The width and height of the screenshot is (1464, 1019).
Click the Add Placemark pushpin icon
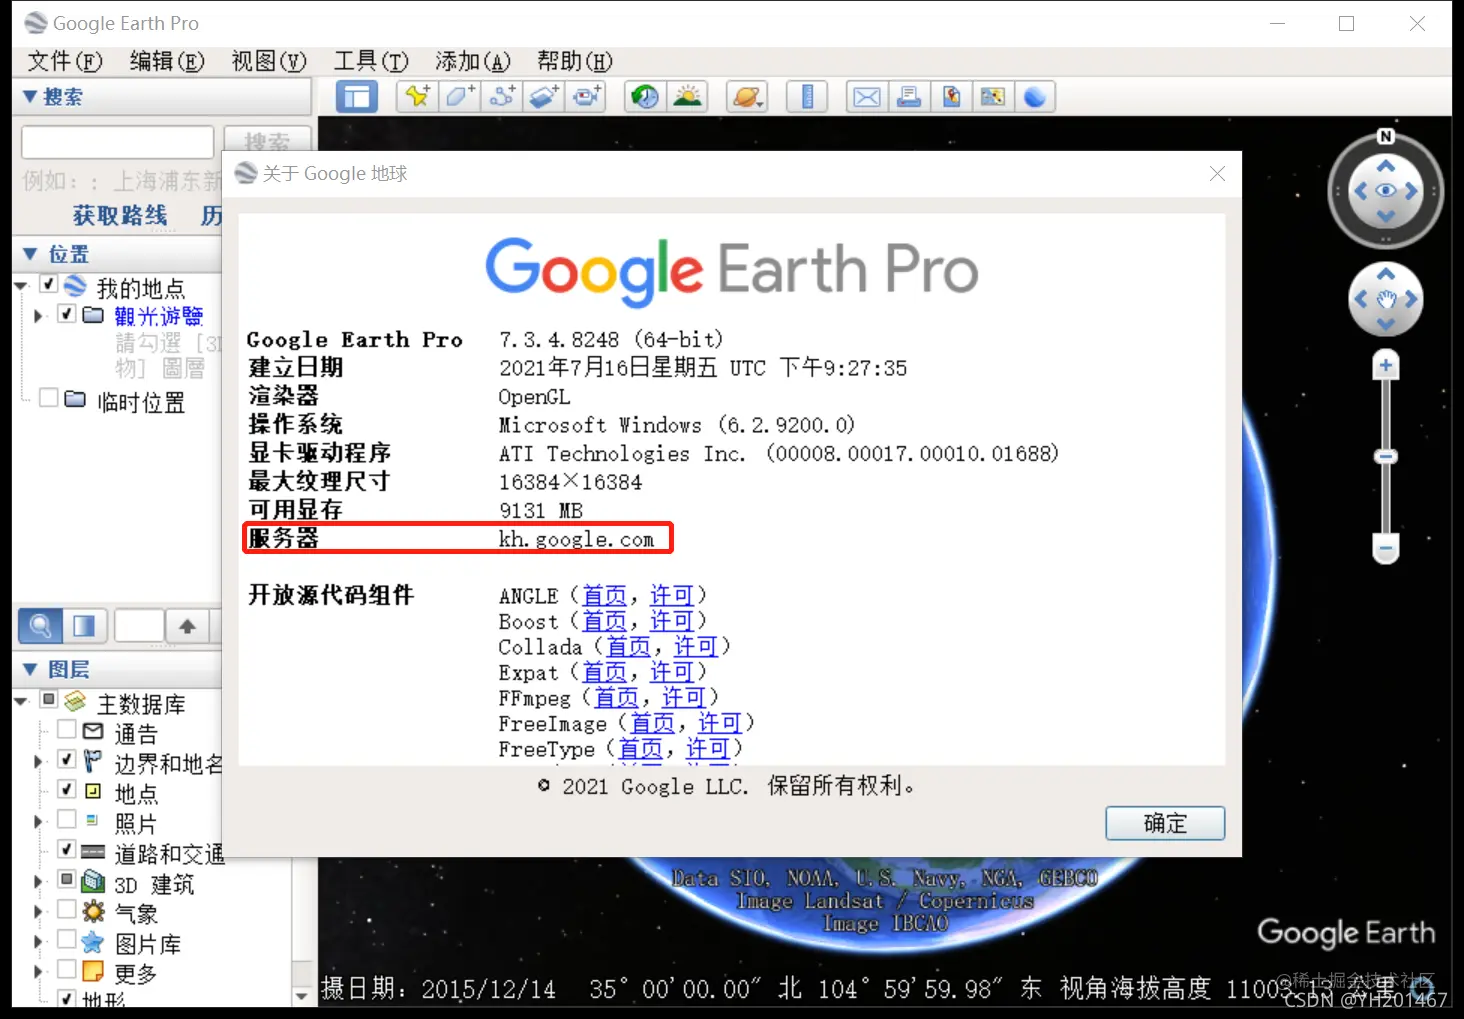418,97
